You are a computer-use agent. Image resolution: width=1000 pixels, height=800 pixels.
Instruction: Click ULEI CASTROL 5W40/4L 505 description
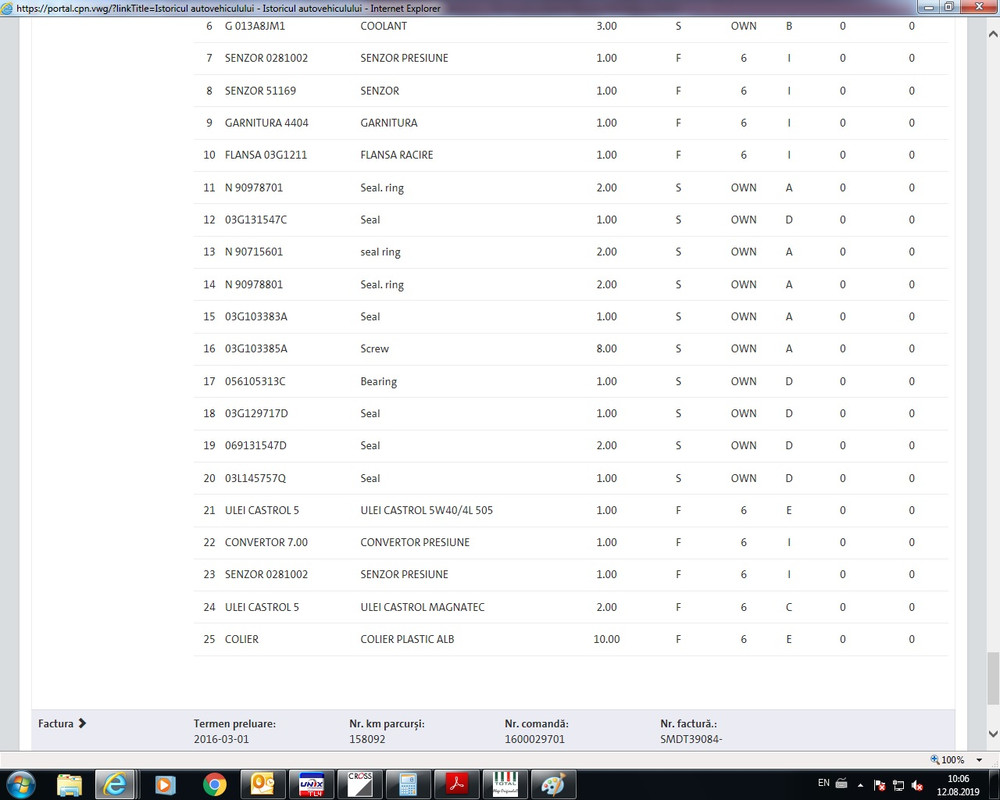tap(427, 510)
